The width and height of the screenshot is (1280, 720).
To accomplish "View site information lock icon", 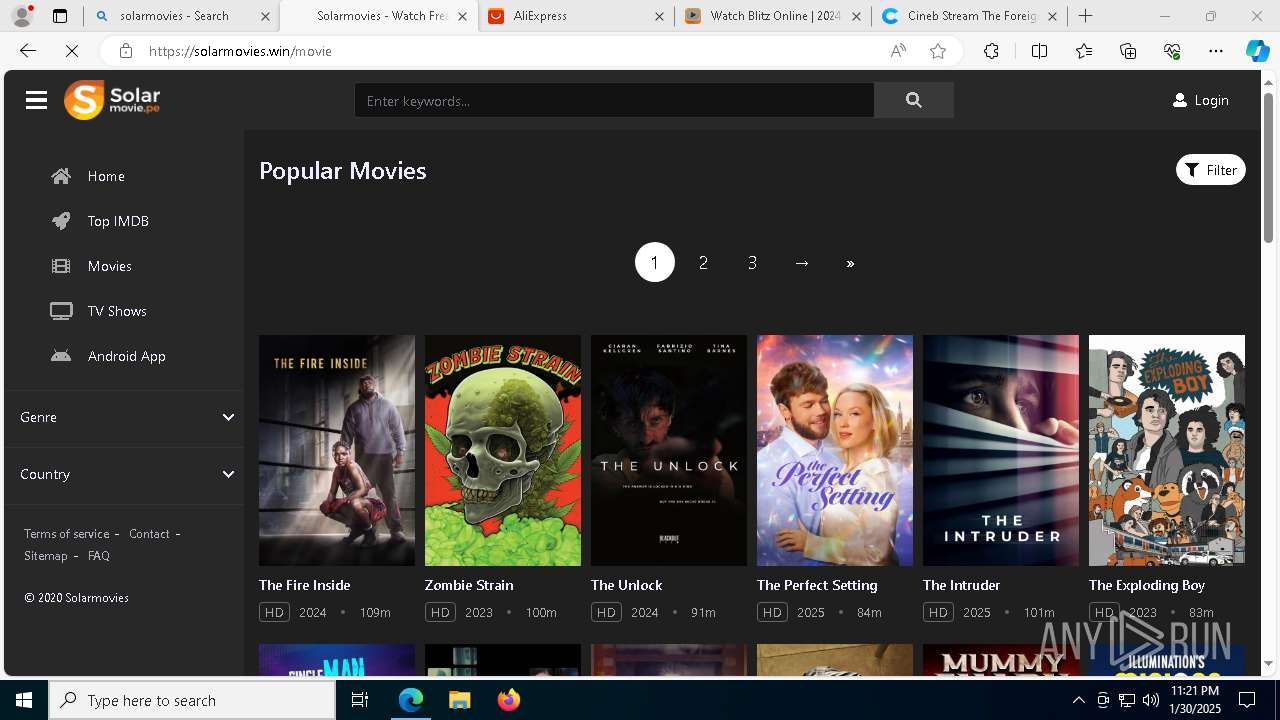I will coord(125,51).
